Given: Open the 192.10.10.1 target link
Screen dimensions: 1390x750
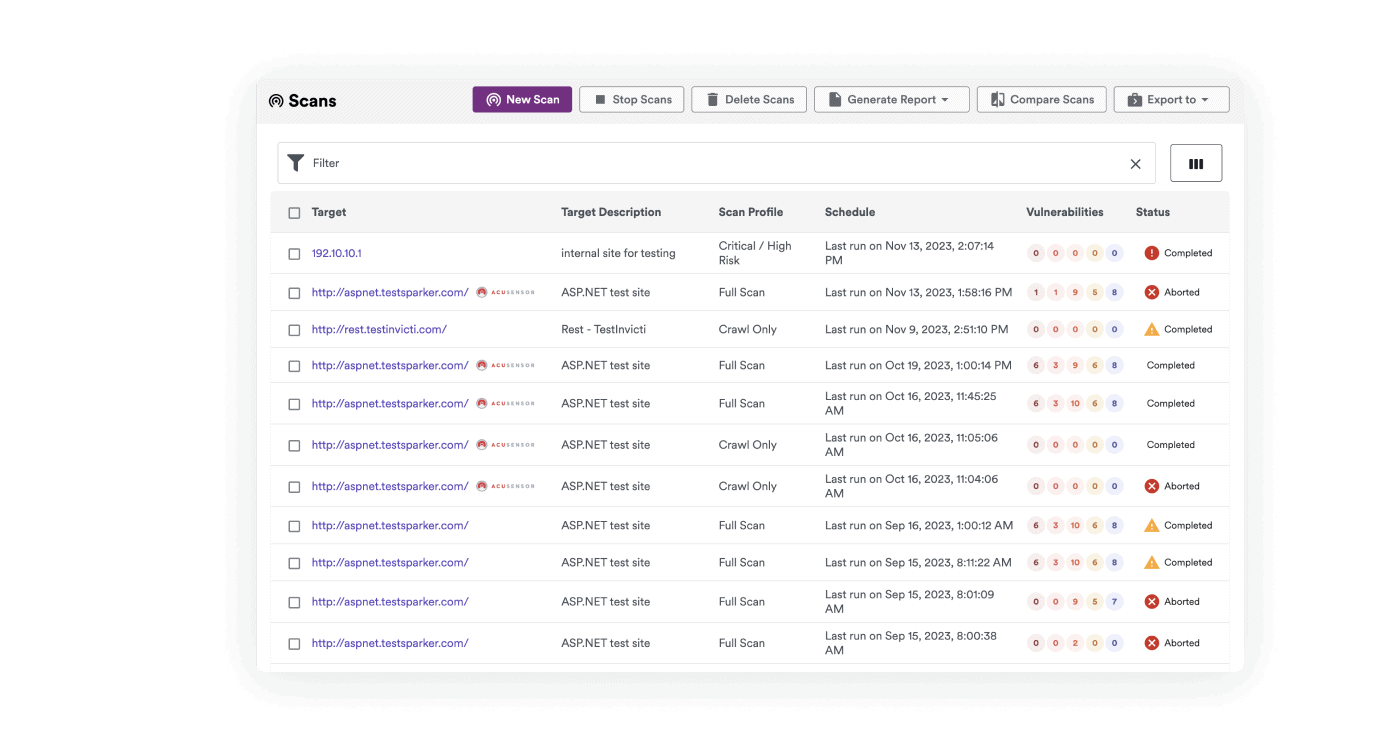Looking at the screenshot, I should pyautogui.click(x=337, y=253).
